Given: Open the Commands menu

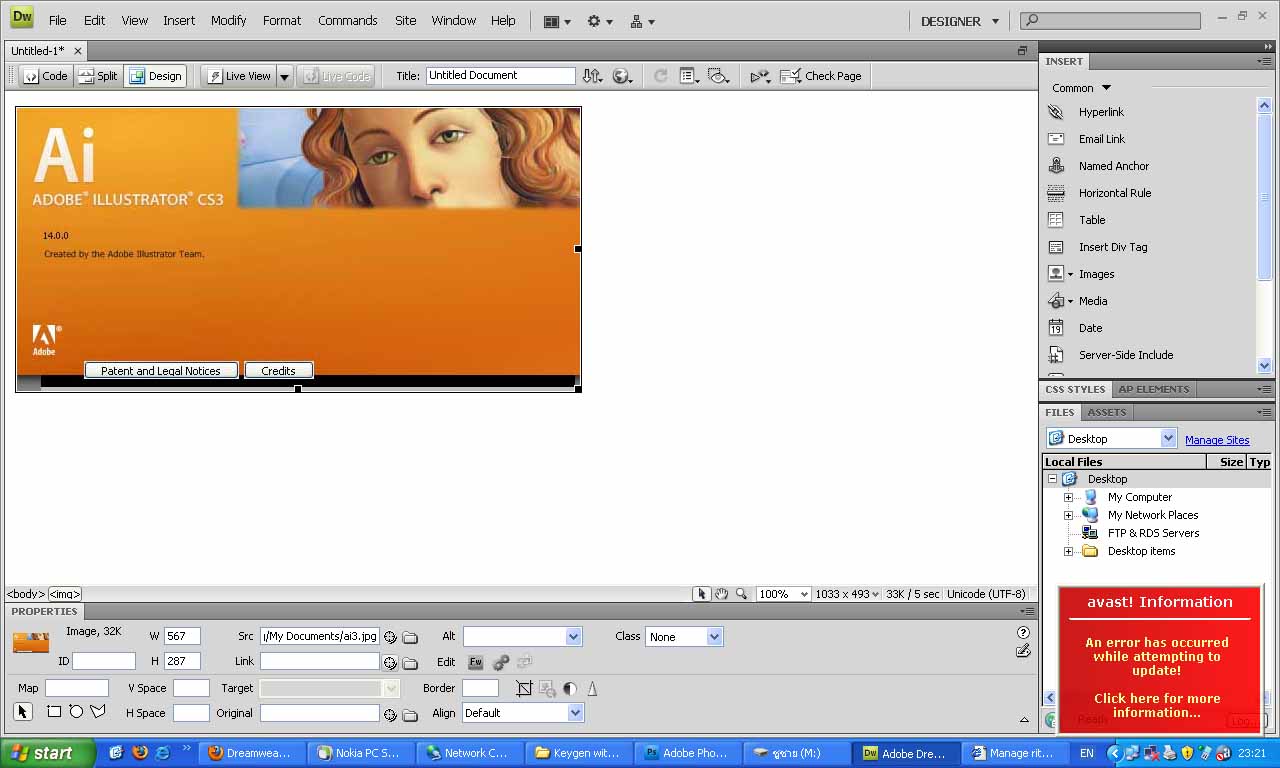Looking at the screenshot, I should [348, 20].
